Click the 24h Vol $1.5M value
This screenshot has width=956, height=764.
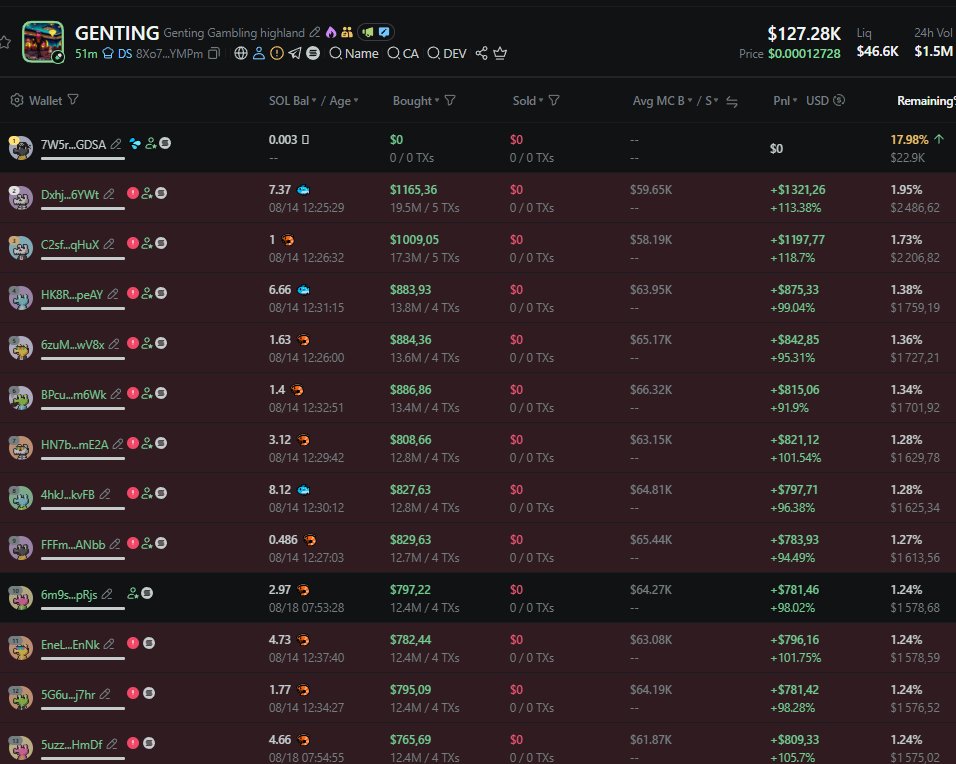[x=933, y=51]
